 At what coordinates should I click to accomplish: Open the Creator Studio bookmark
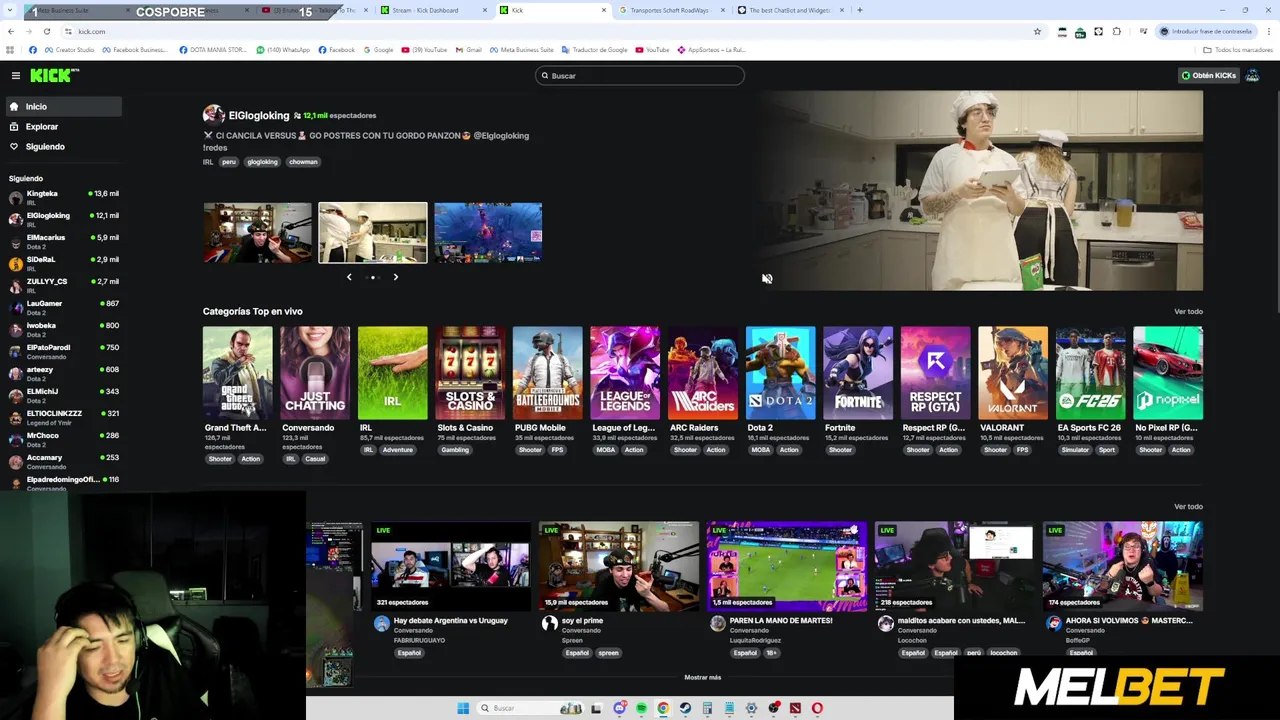(x=69, y=49)
